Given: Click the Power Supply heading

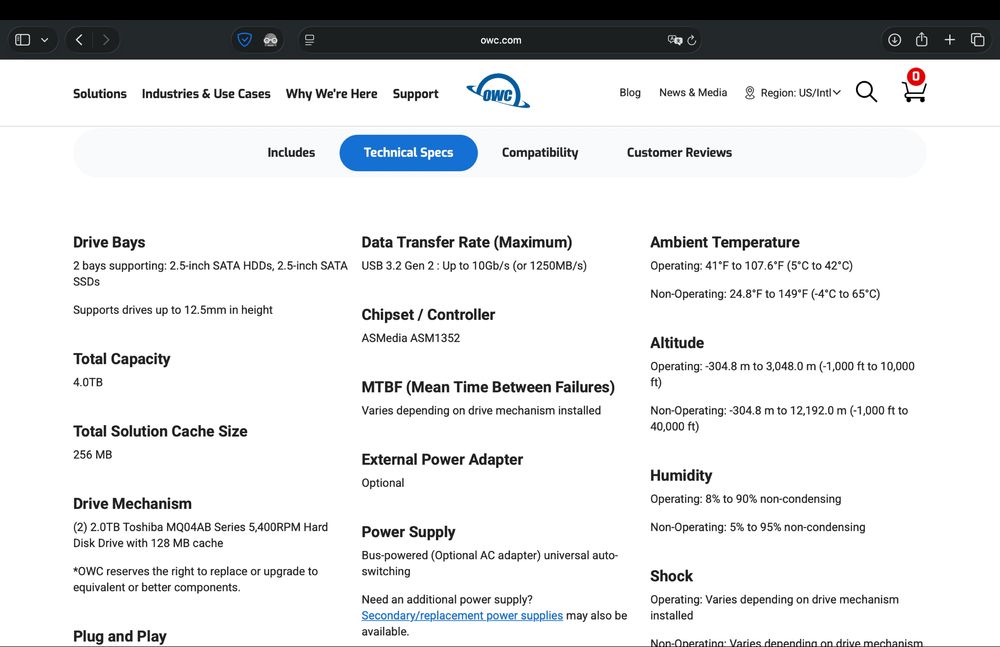Looking at the screenshot, I should [408, 532].
